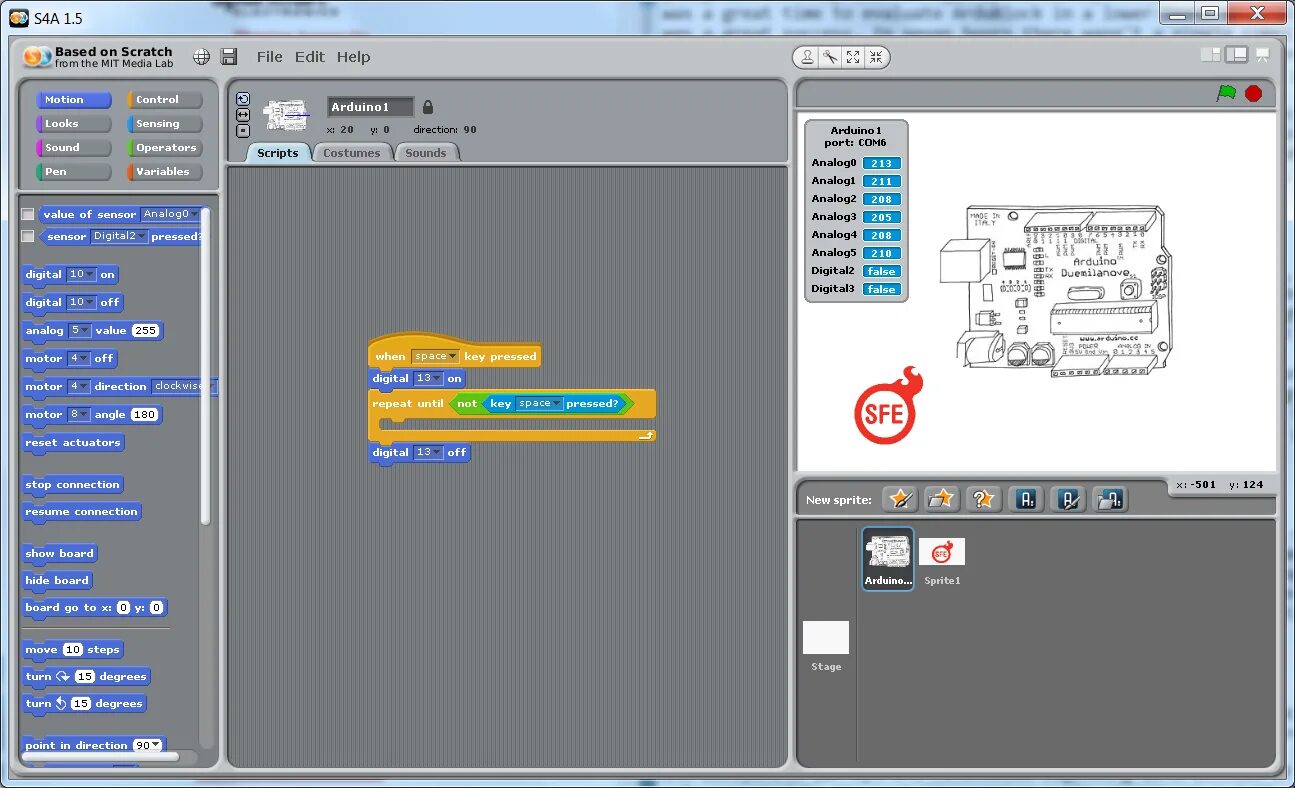The height and width of the screenshot is (788, 1295).
Task: Open pin dropdown on digital off palette block
Action: pyautogui.click(x=81, y=302)
